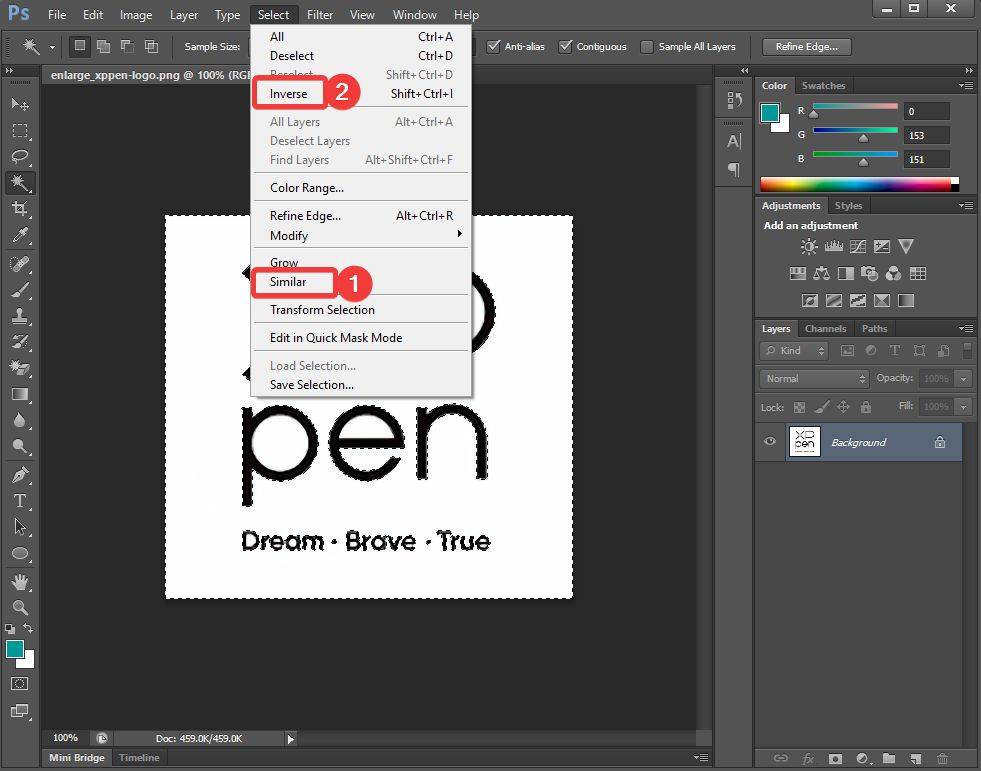Toggle the Anti-alias checkbox
This screenshot has height=771, width=981.
494,46
